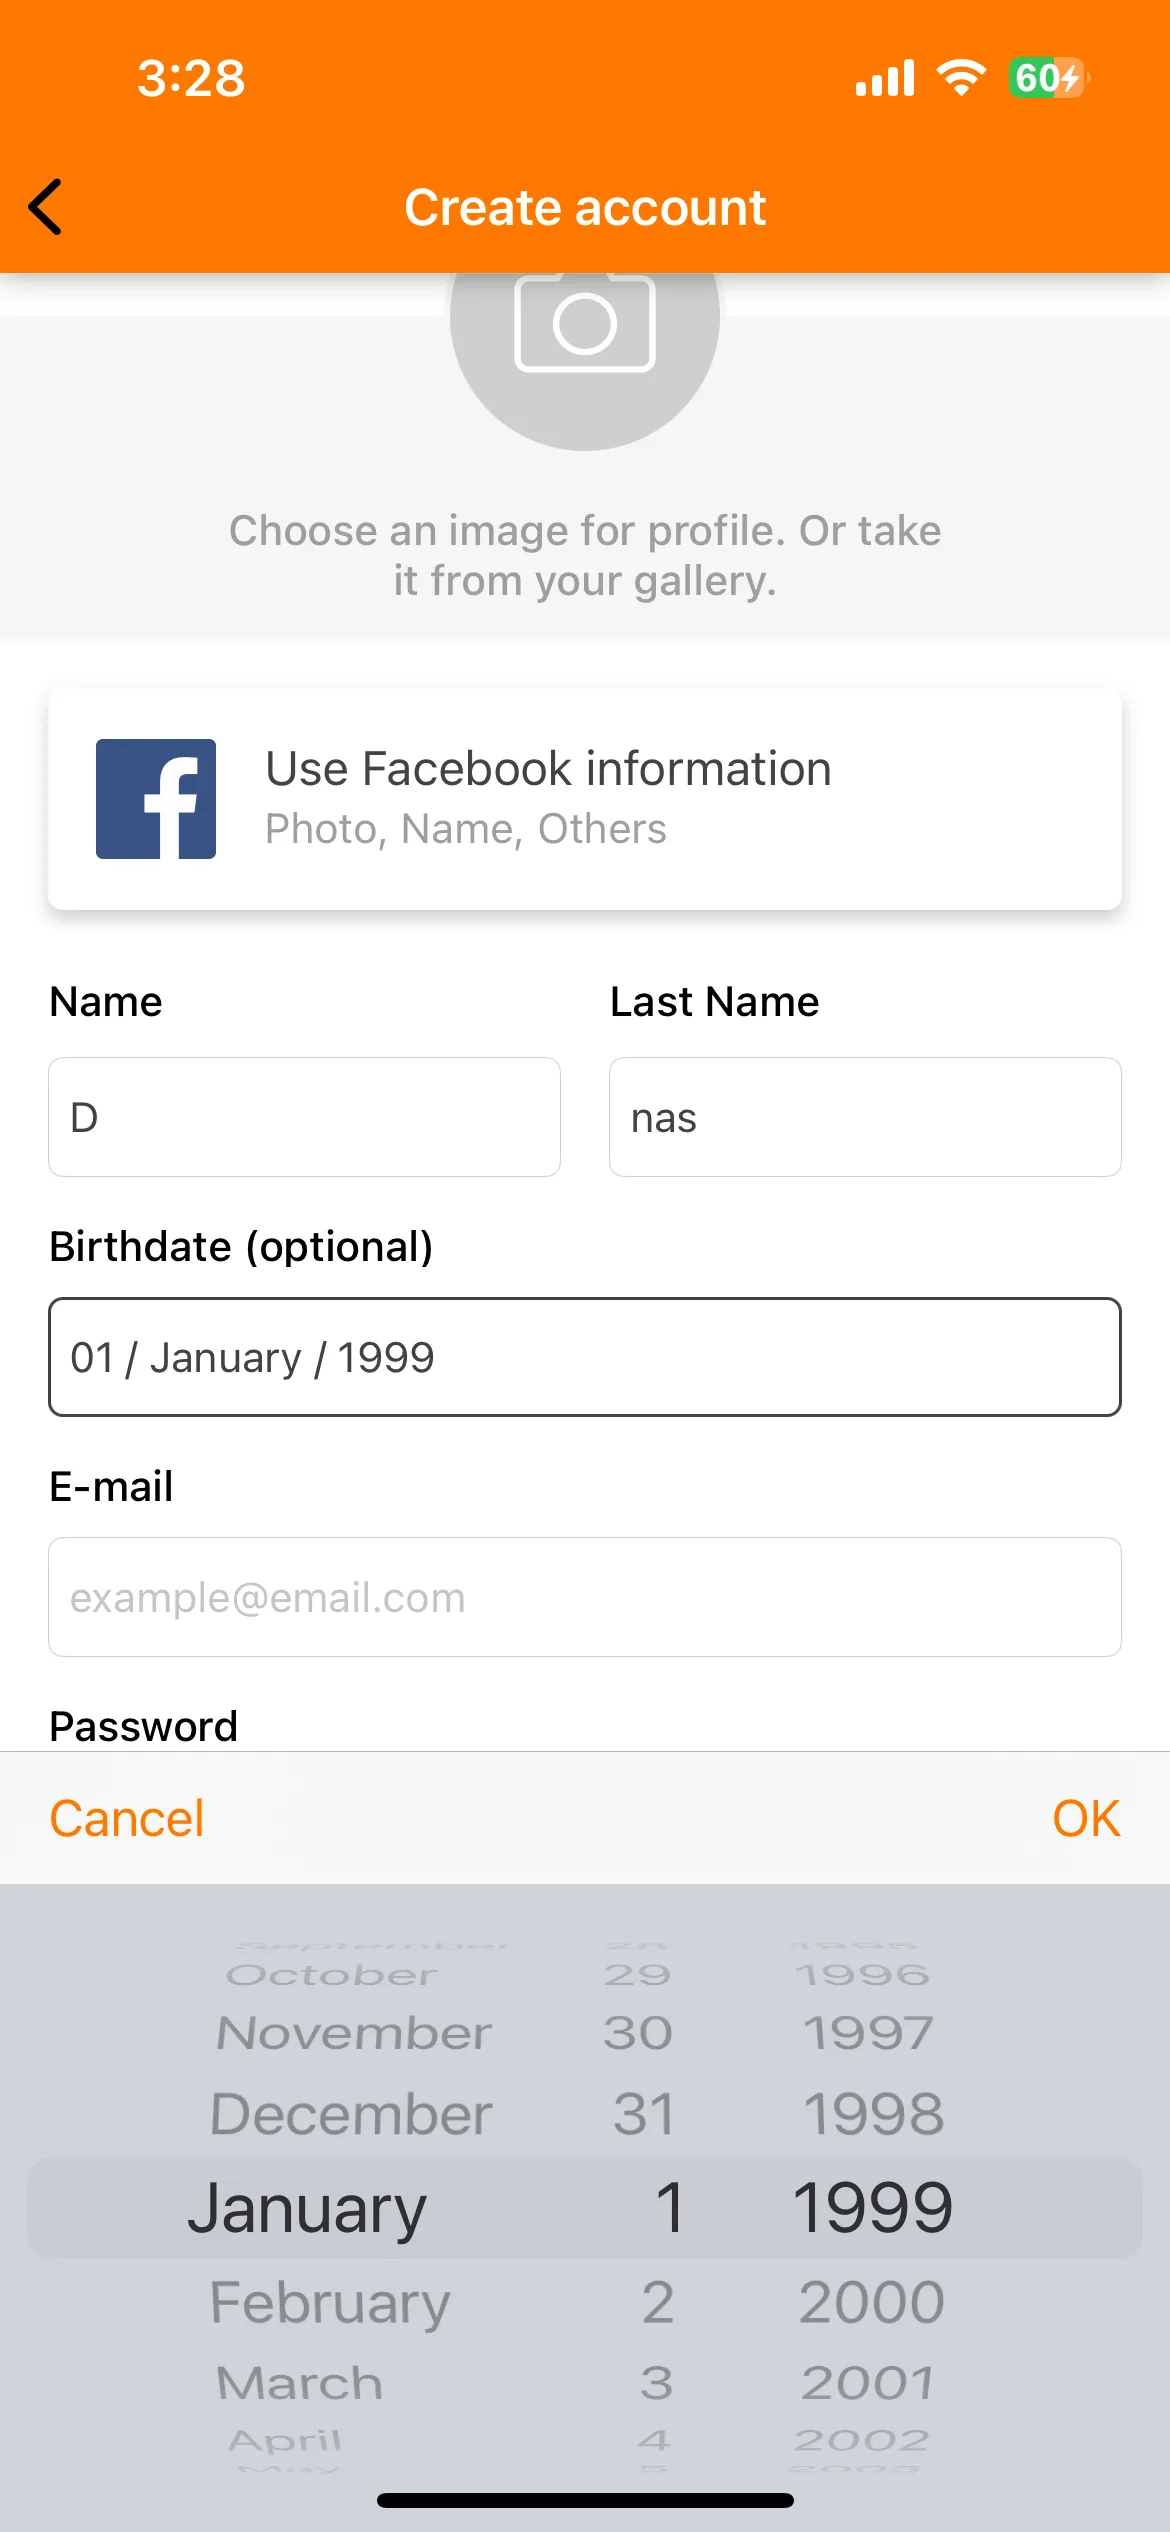Tap the cellular signal bars icon

[x=885, y=78]
